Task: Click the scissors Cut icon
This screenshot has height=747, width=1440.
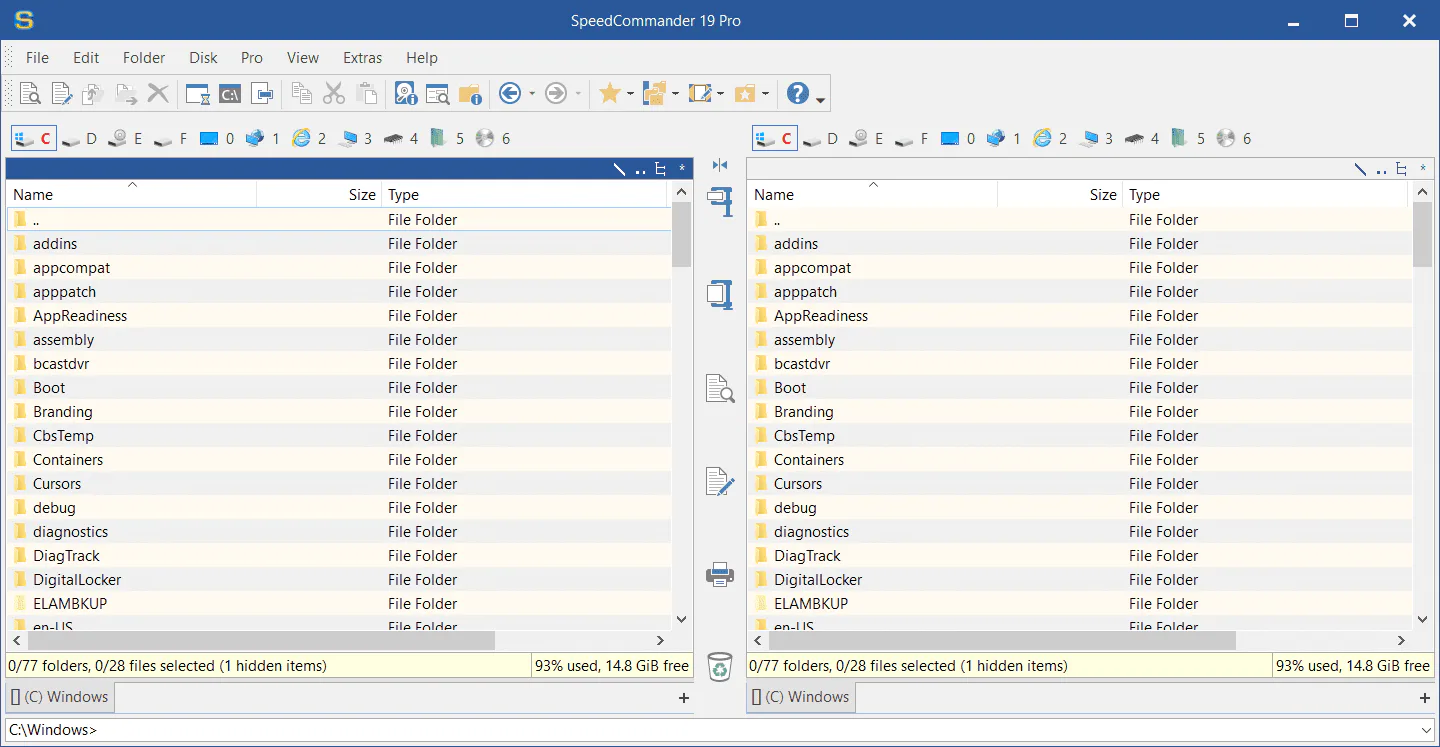Action: 334,94
